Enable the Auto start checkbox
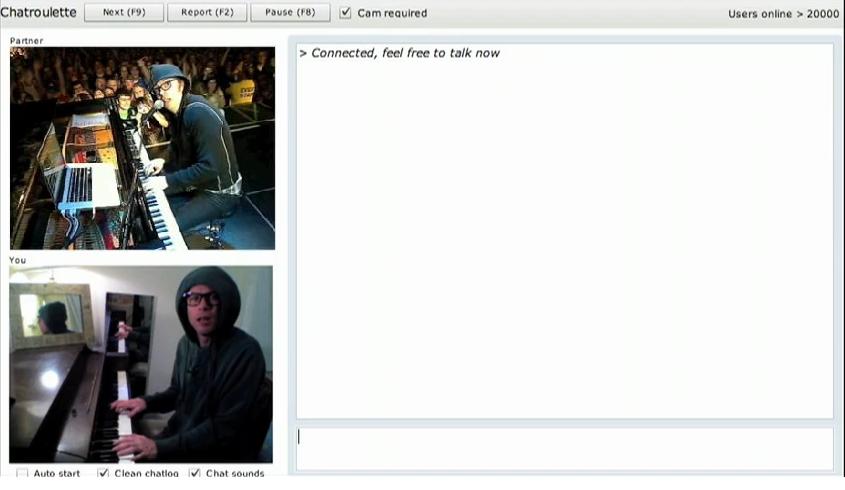 coord(22,473)
